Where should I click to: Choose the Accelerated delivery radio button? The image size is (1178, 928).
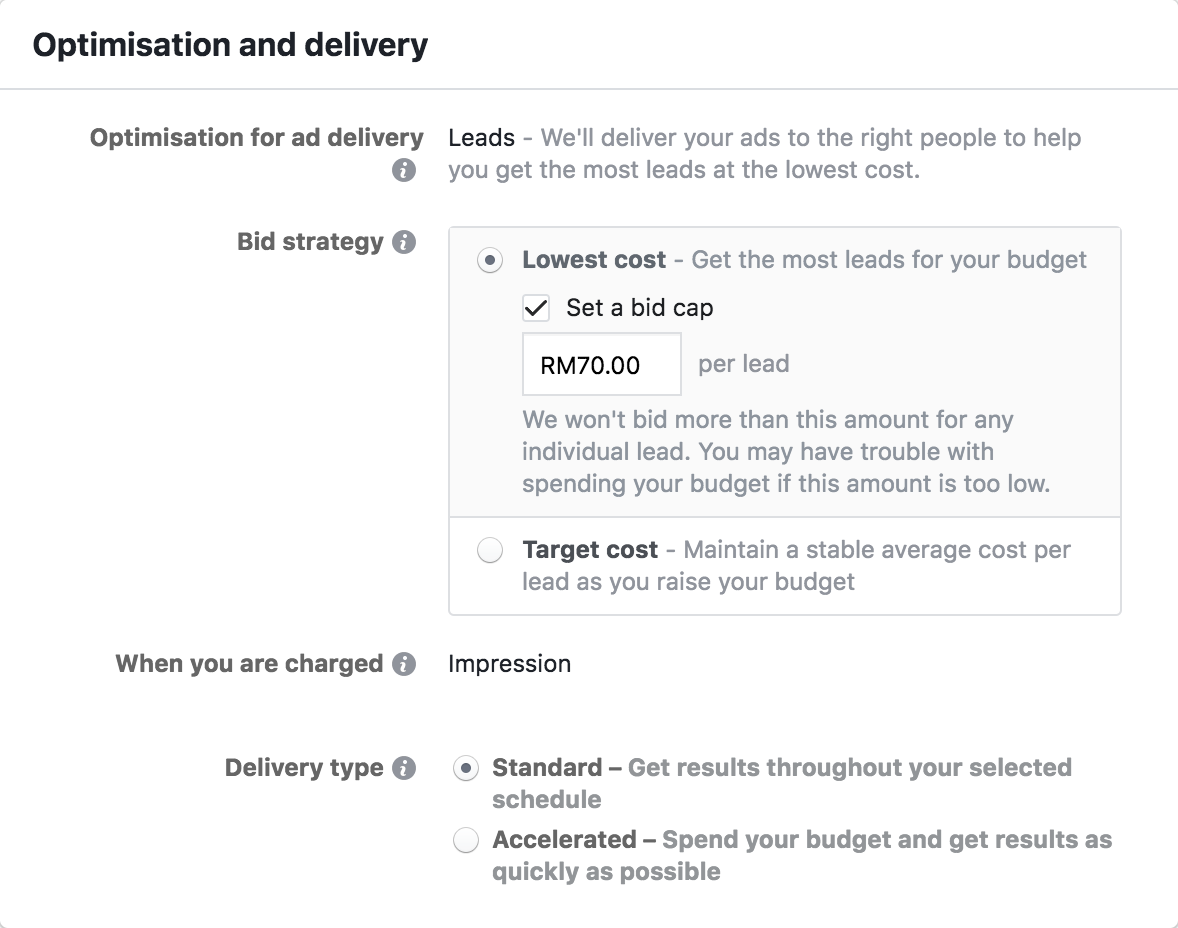[466, 839]
